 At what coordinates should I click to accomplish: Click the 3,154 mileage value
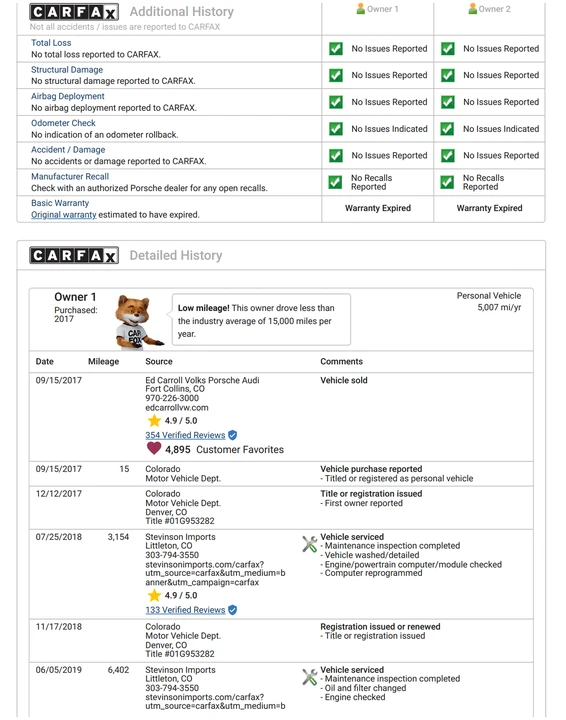pyautogui.click(x=118, y=537)
